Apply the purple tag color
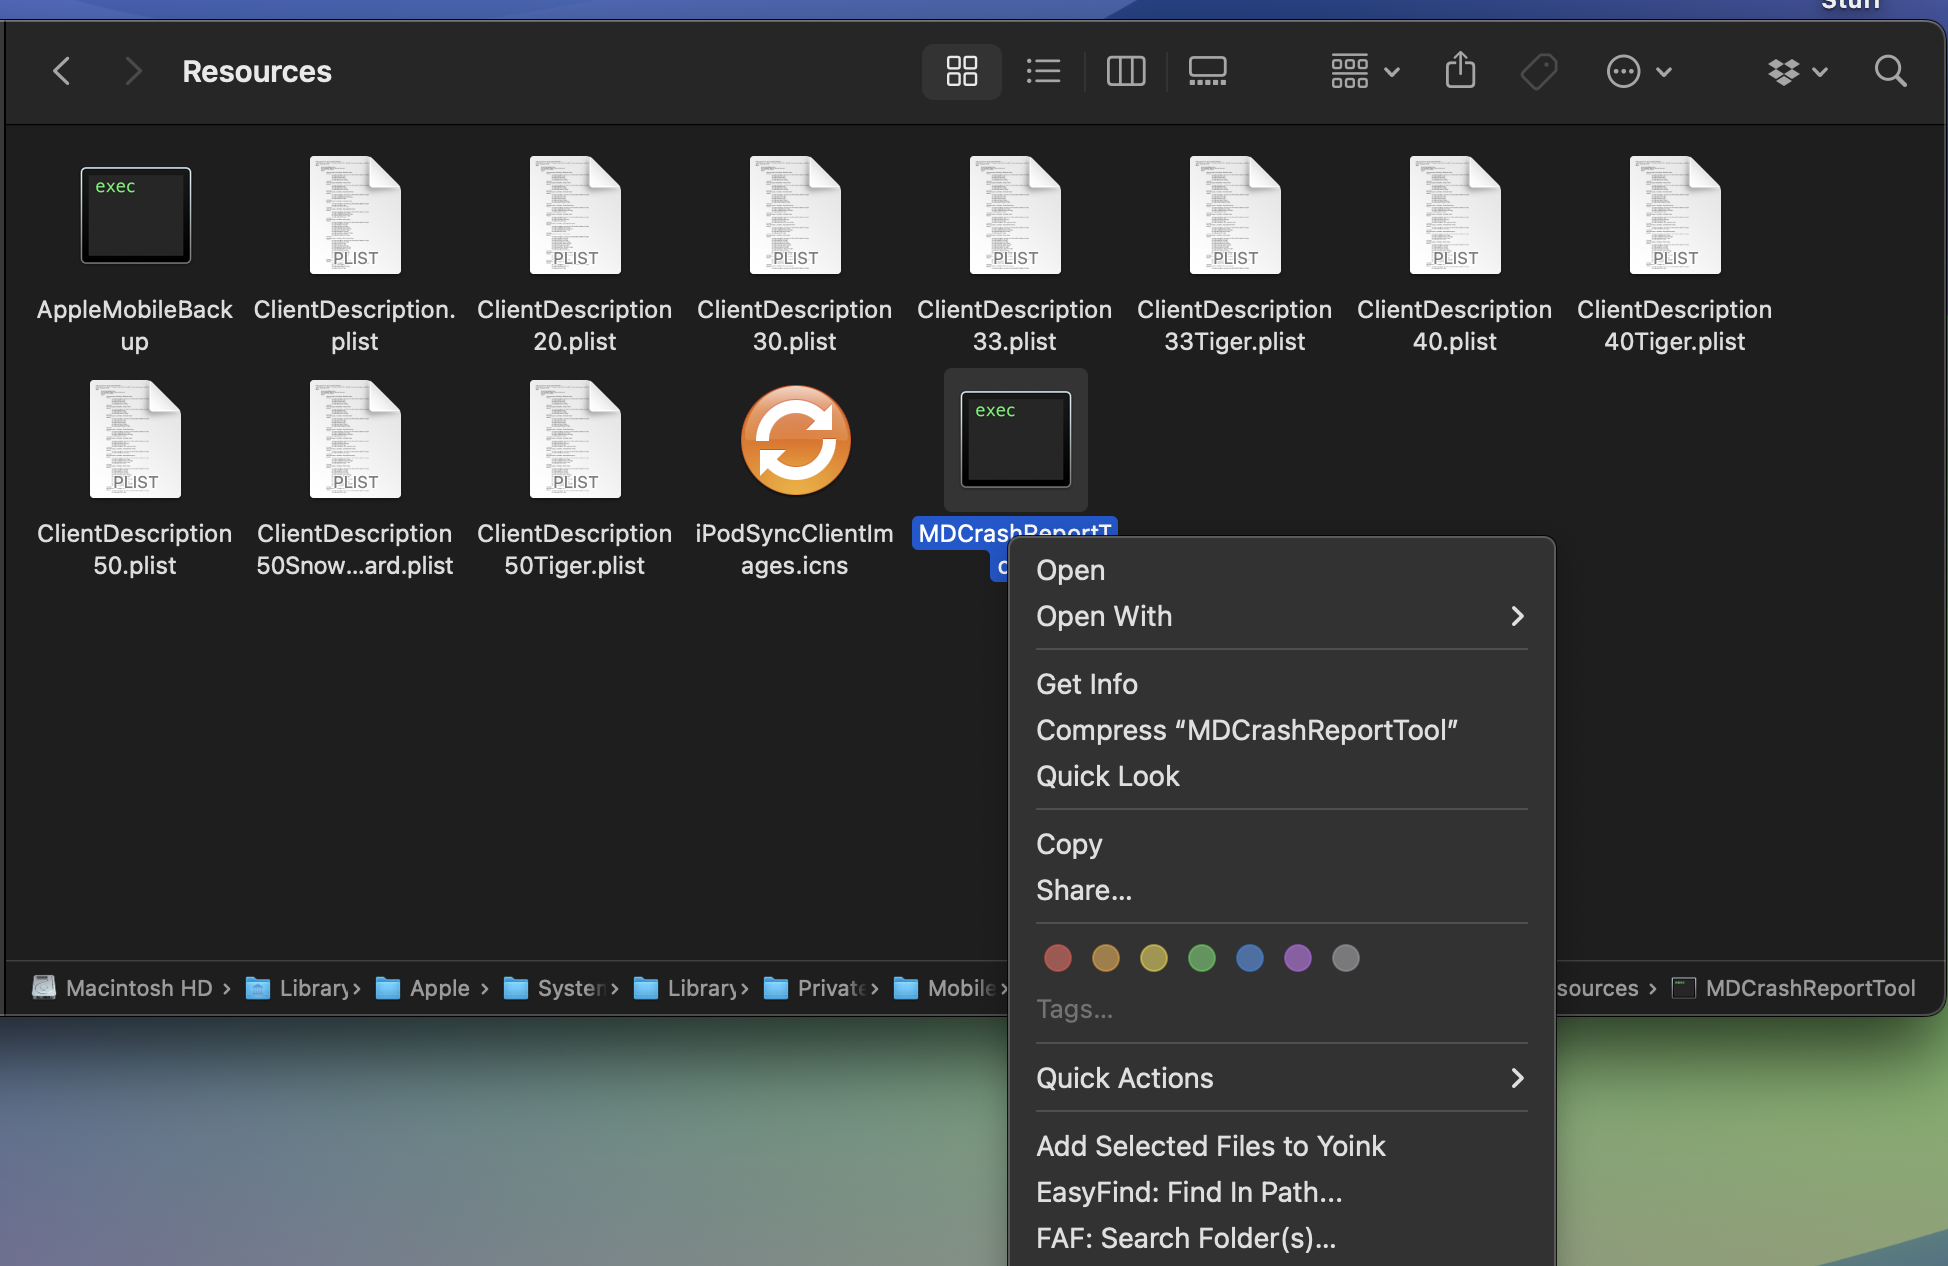 [x=1298, y=958]
